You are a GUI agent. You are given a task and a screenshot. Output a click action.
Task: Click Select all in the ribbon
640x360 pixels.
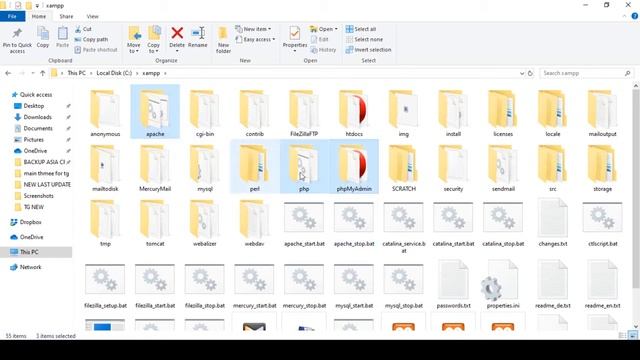coord(361,29)
